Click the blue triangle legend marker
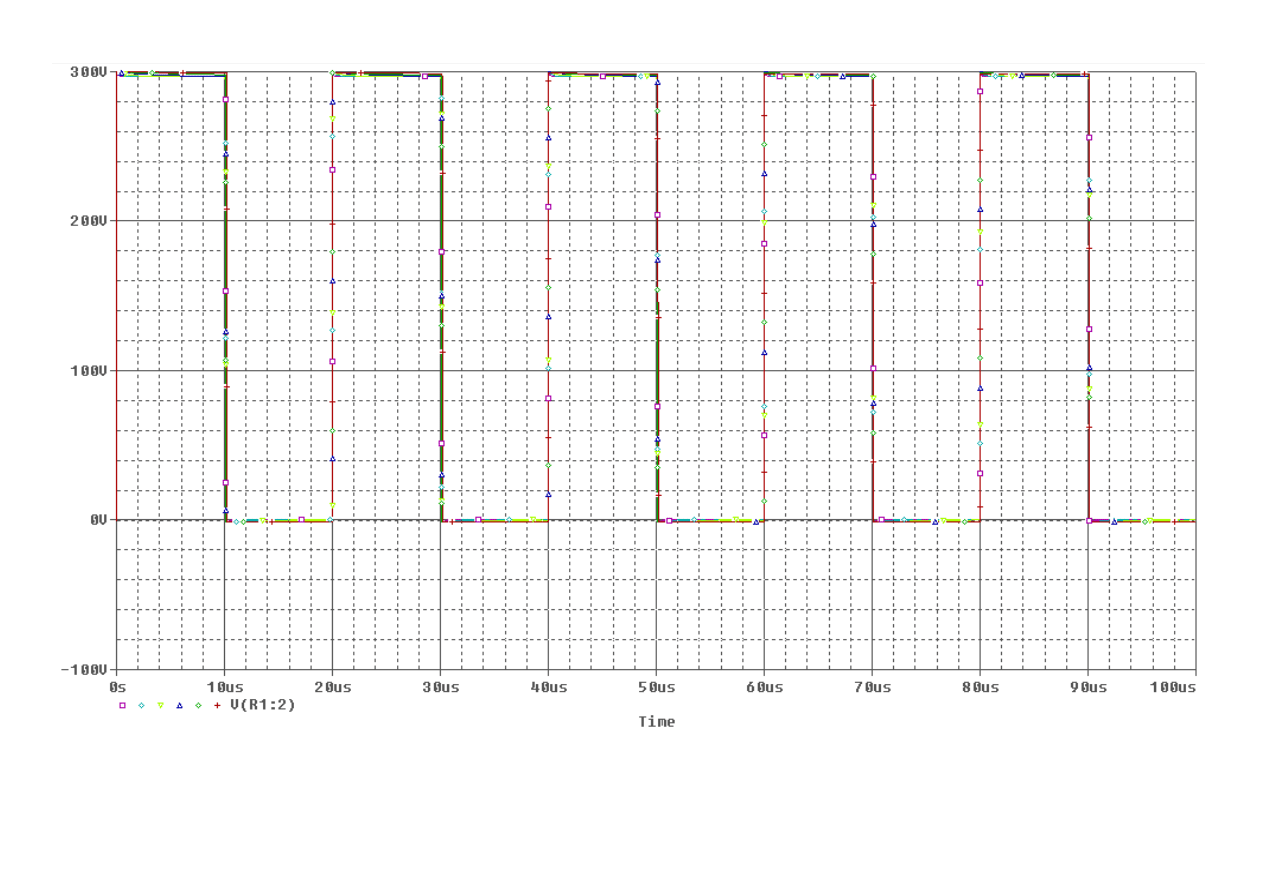Image resolution: width=1263 pixels, height=893 pixels. click(179, 705)
